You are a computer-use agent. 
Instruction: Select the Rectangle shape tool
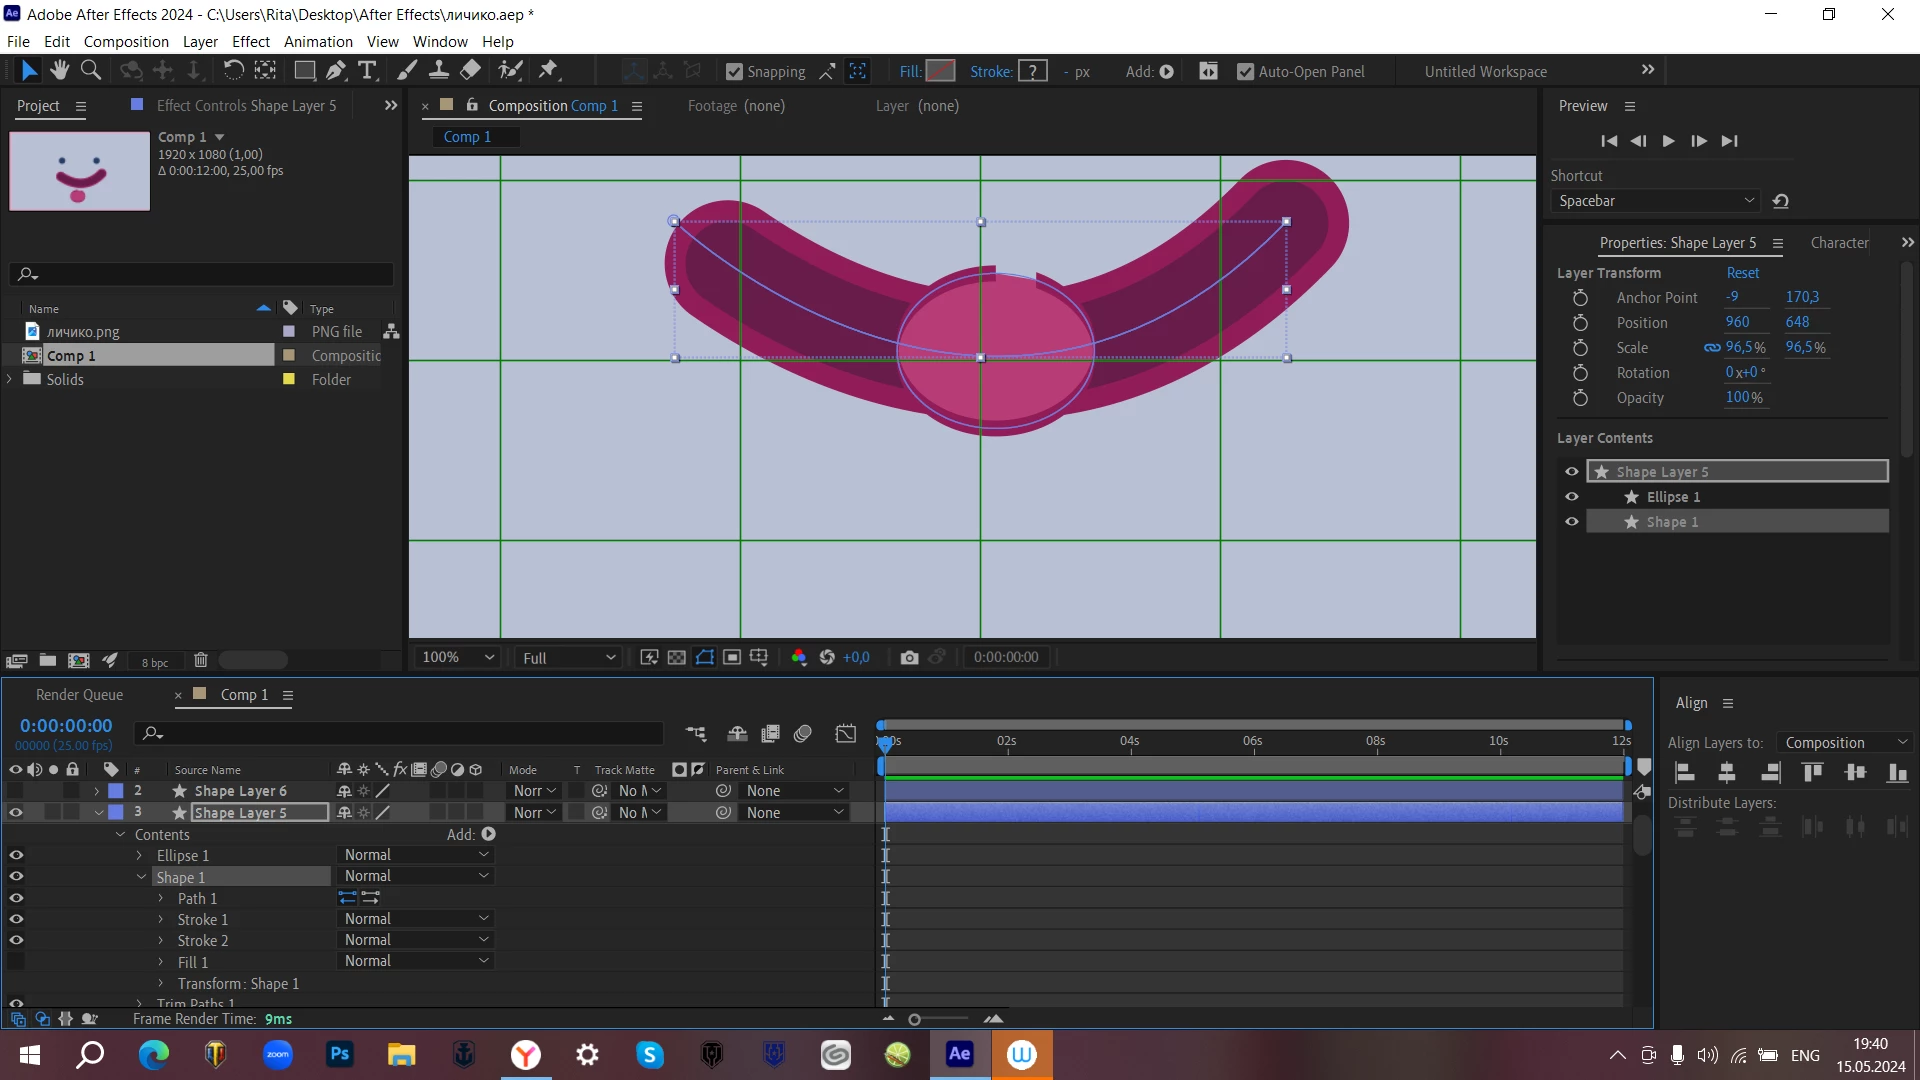[x=304, y=71]
